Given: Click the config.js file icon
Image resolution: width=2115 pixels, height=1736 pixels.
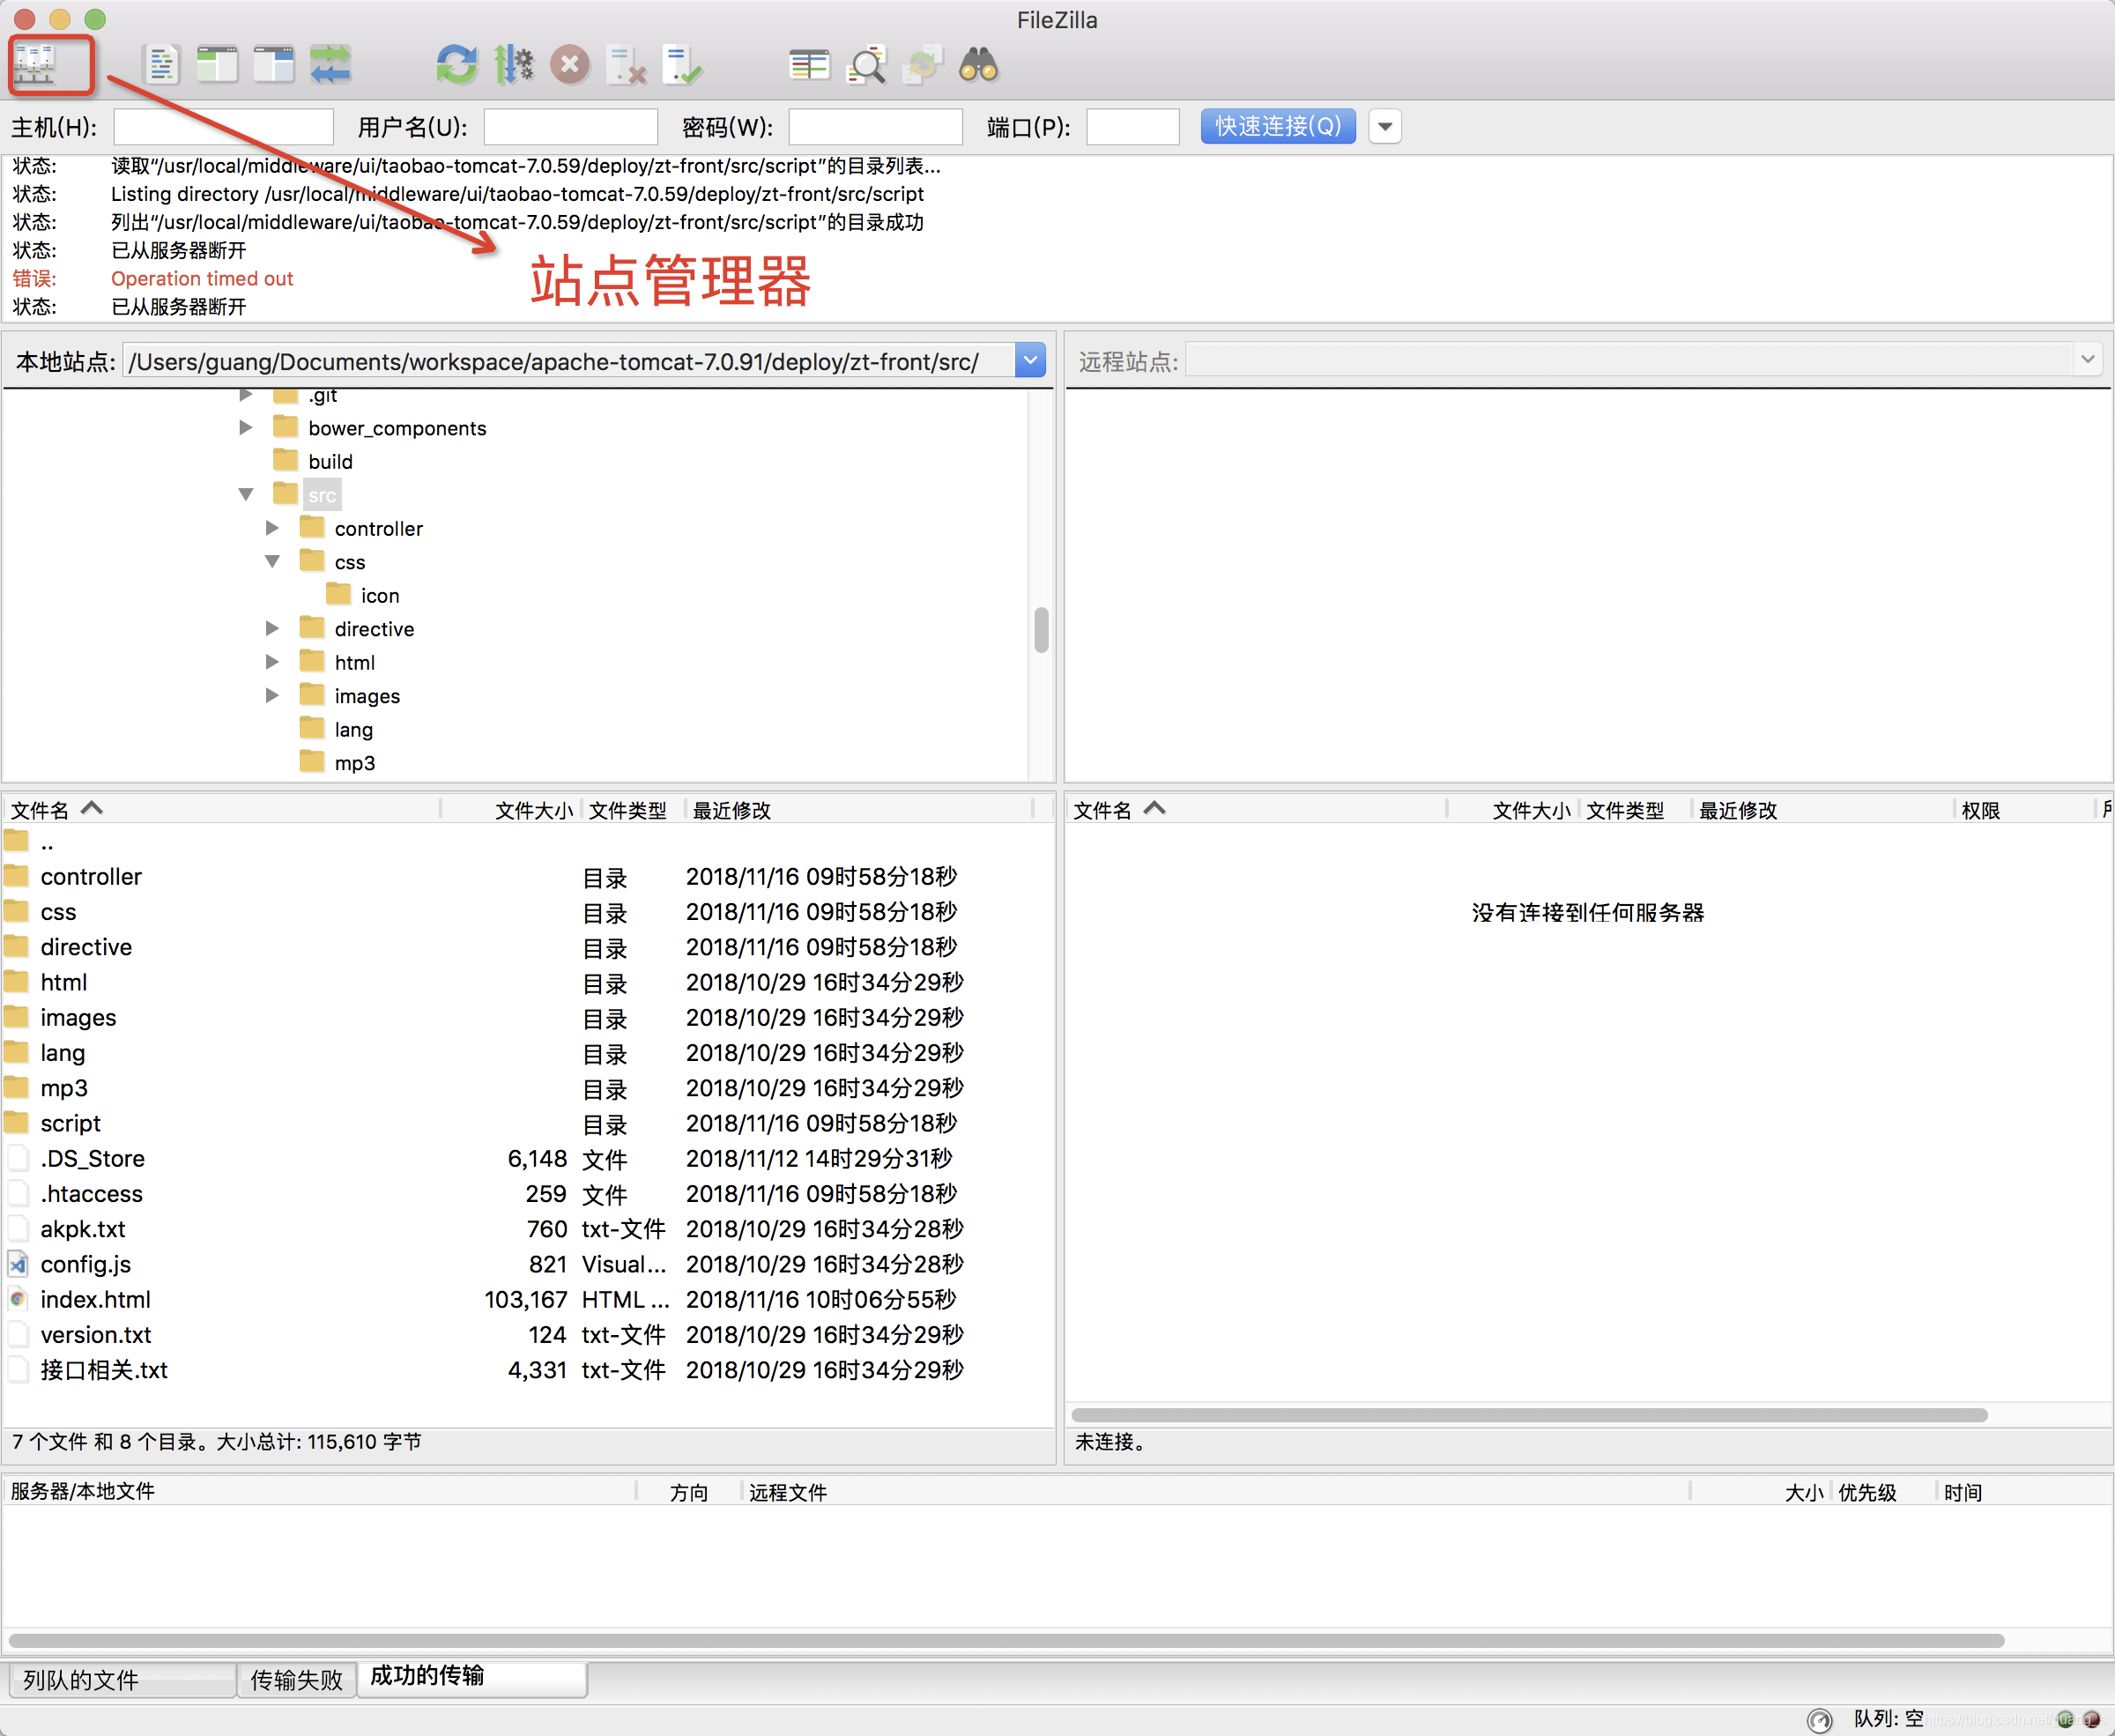Looking at the screenshot, I should [18, 1264].
